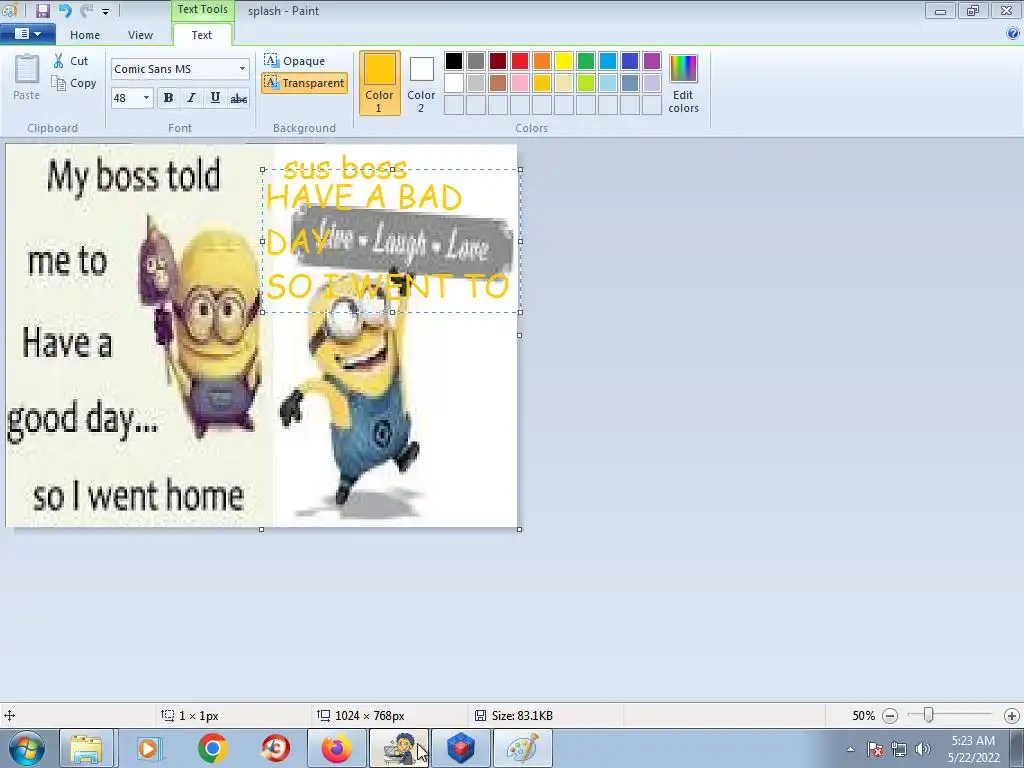Toggle Bold formatting
This screenshot has width=1024, height=768.
click(x=168, y=98)
